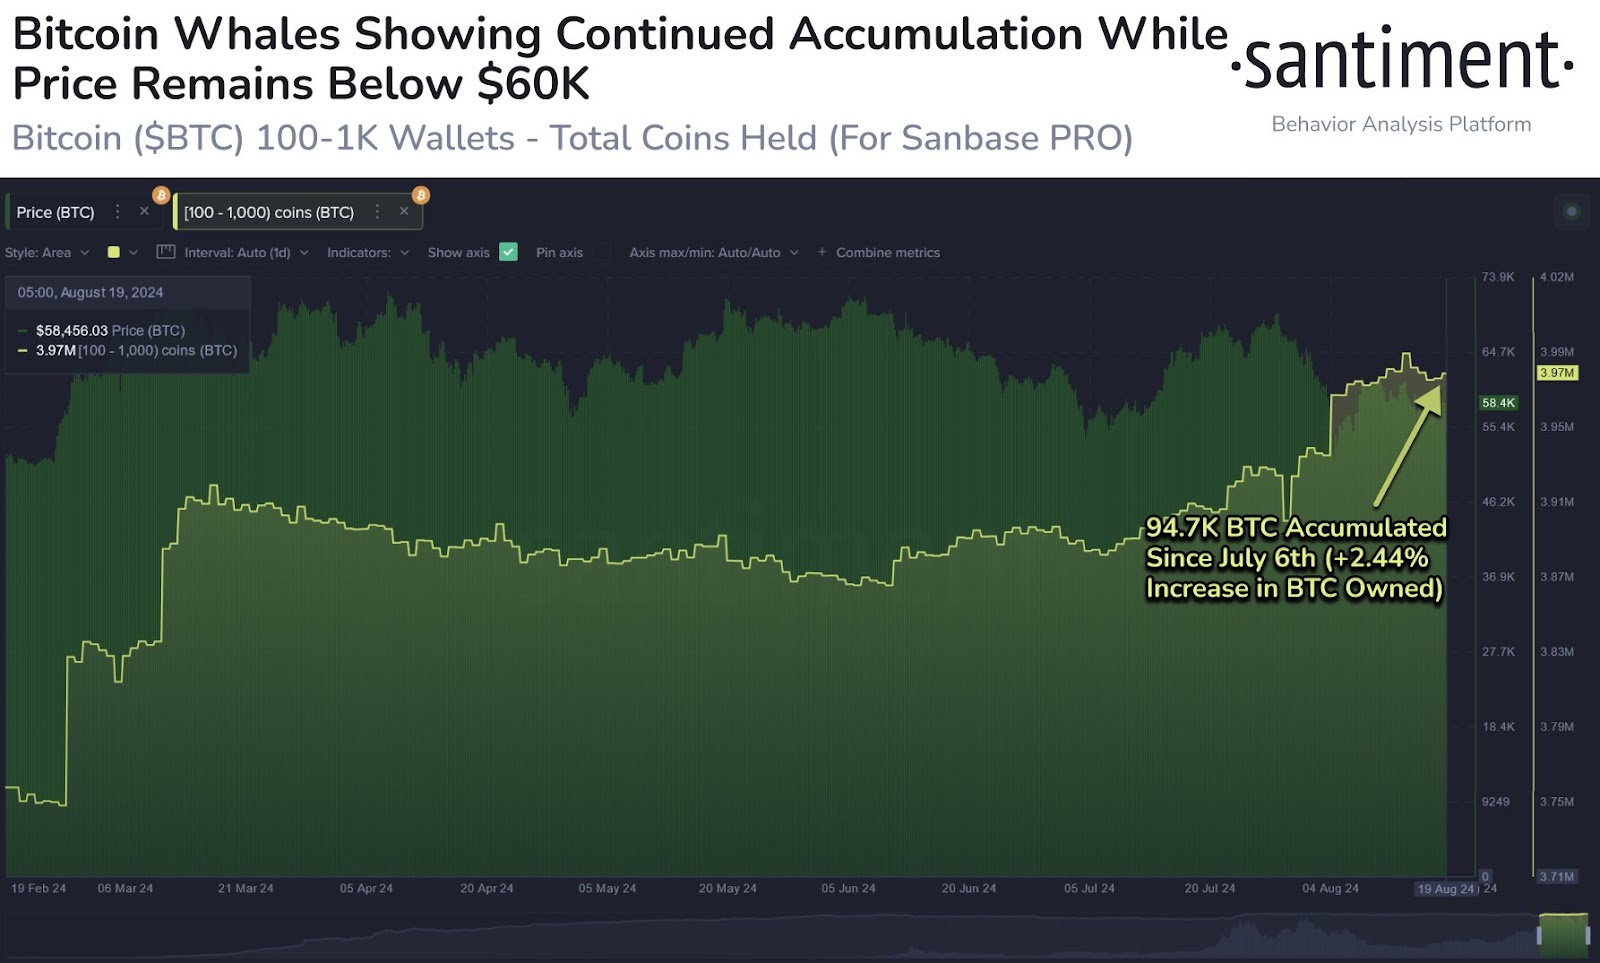Image resolution: width=1600 pixels, height=963 pixels.
Task: Click the highlighted range in the bottom timeline navigator
Action: coord(1563,933)
